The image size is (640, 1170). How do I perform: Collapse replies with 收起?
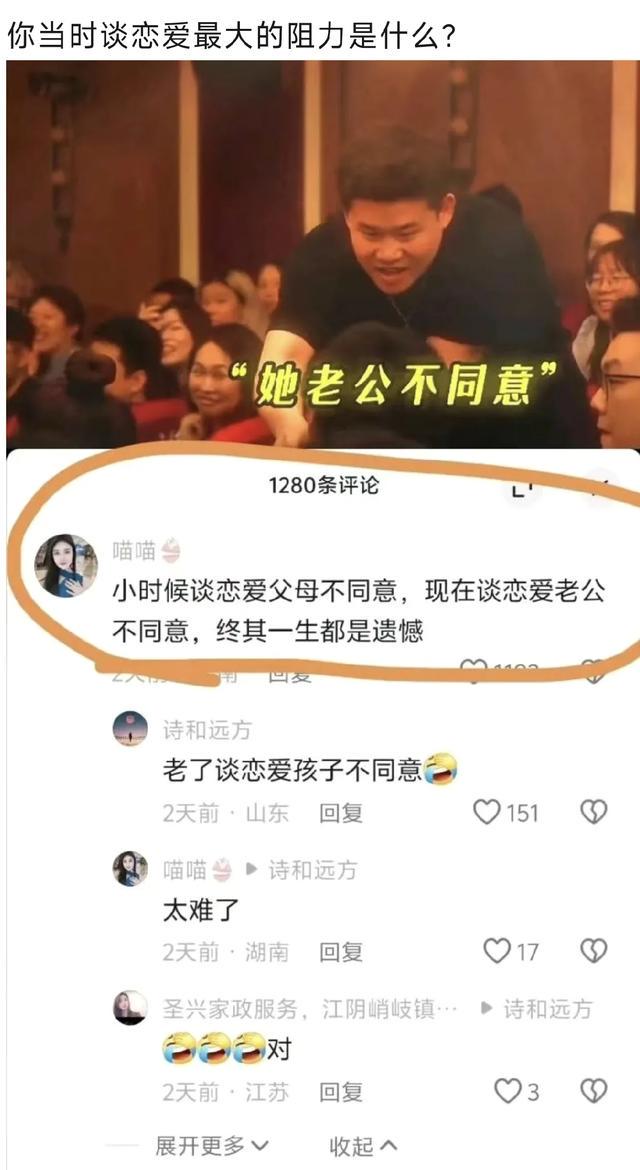pyautogui.click(x=363, y=1145)
